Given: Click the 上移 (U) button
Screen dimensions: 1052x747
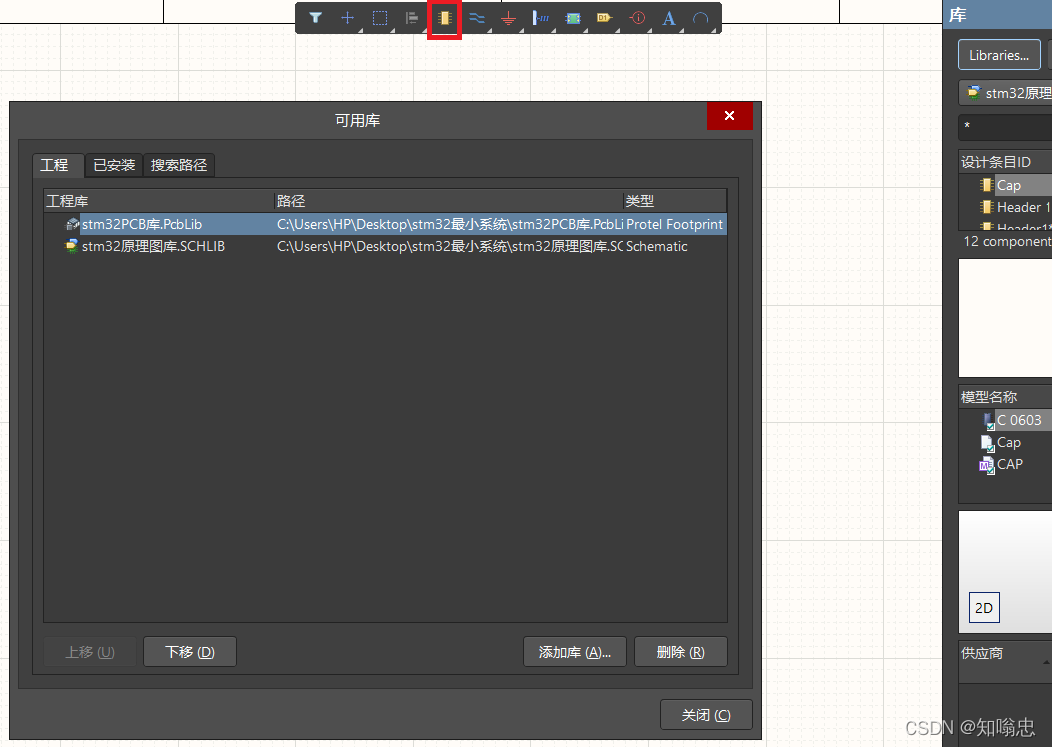Looking at the screenshot, I should (x=90, y=652).
